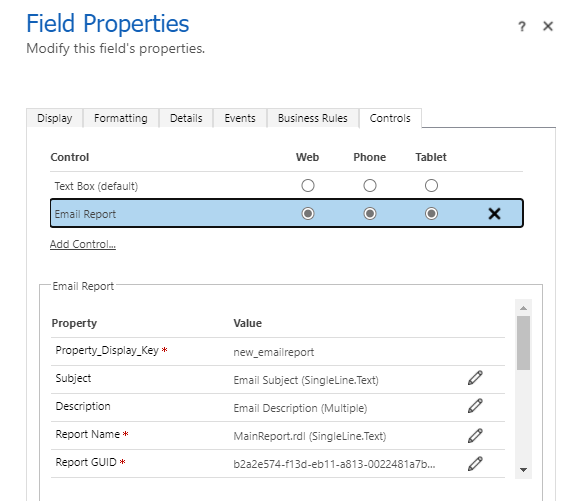Viewport: 582px width, 501px height.
Task: Edit the Report Name property pencil icon
Action: pos(475,436)
